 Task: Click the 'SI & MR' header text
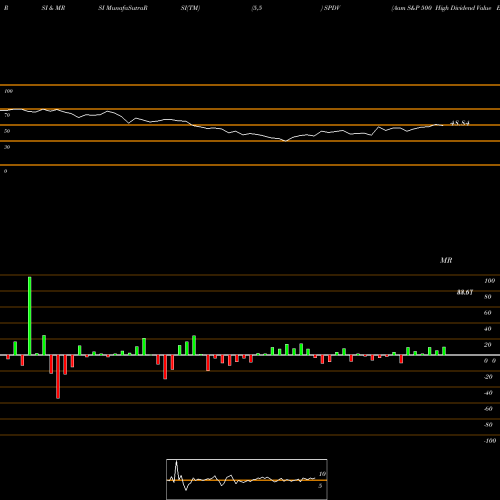tap(53, 8)
